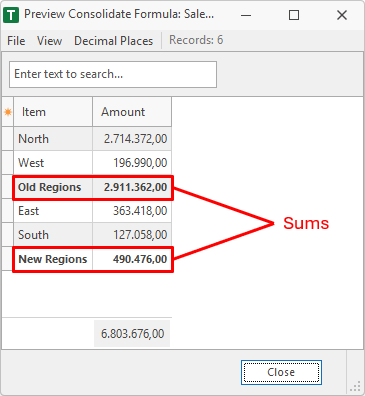Click the orange asterisk column chooser icon
Image resolution: width=365 pixels, height=396 pixels.
[8, 112]
